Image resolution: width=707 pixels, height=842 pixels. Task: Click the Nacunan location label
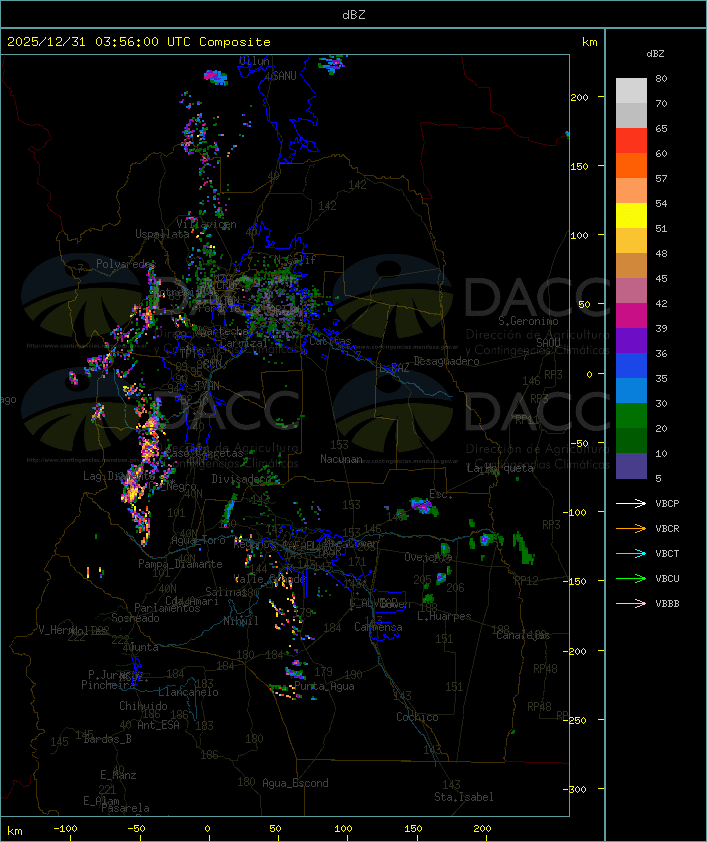tap(341, 459)
